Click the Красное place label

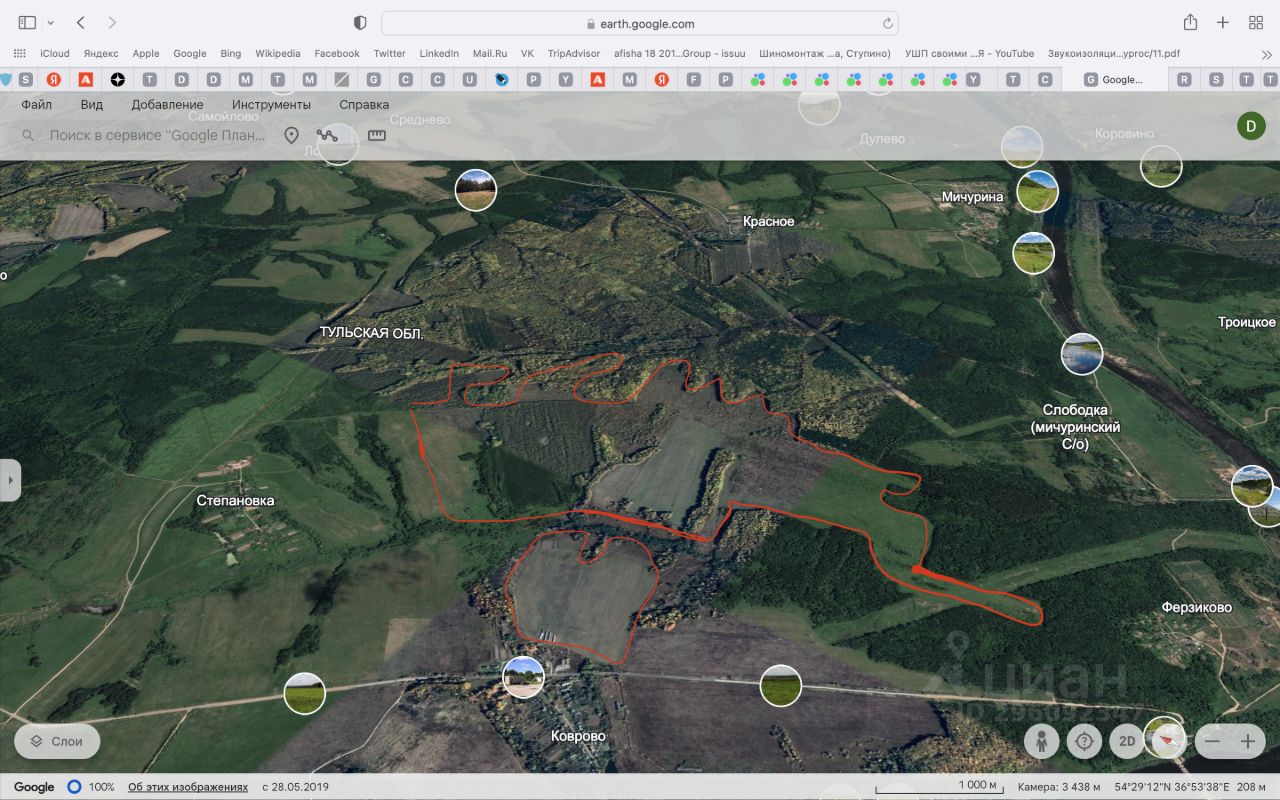click(769, 221)
